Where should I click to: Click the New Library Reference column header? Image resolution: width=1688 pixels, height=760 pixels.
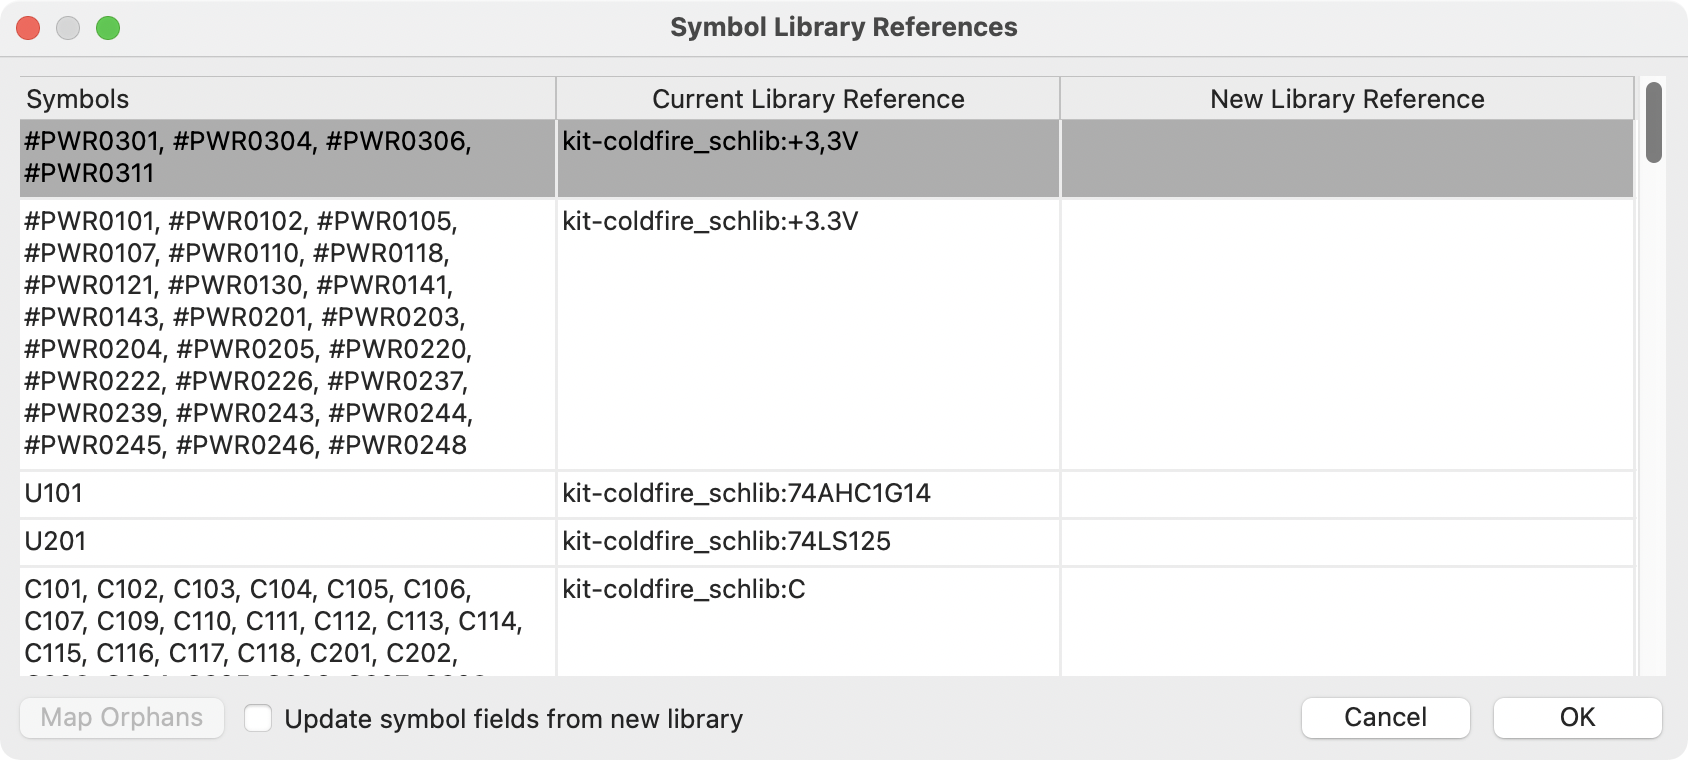click(x=1346, y=99)
